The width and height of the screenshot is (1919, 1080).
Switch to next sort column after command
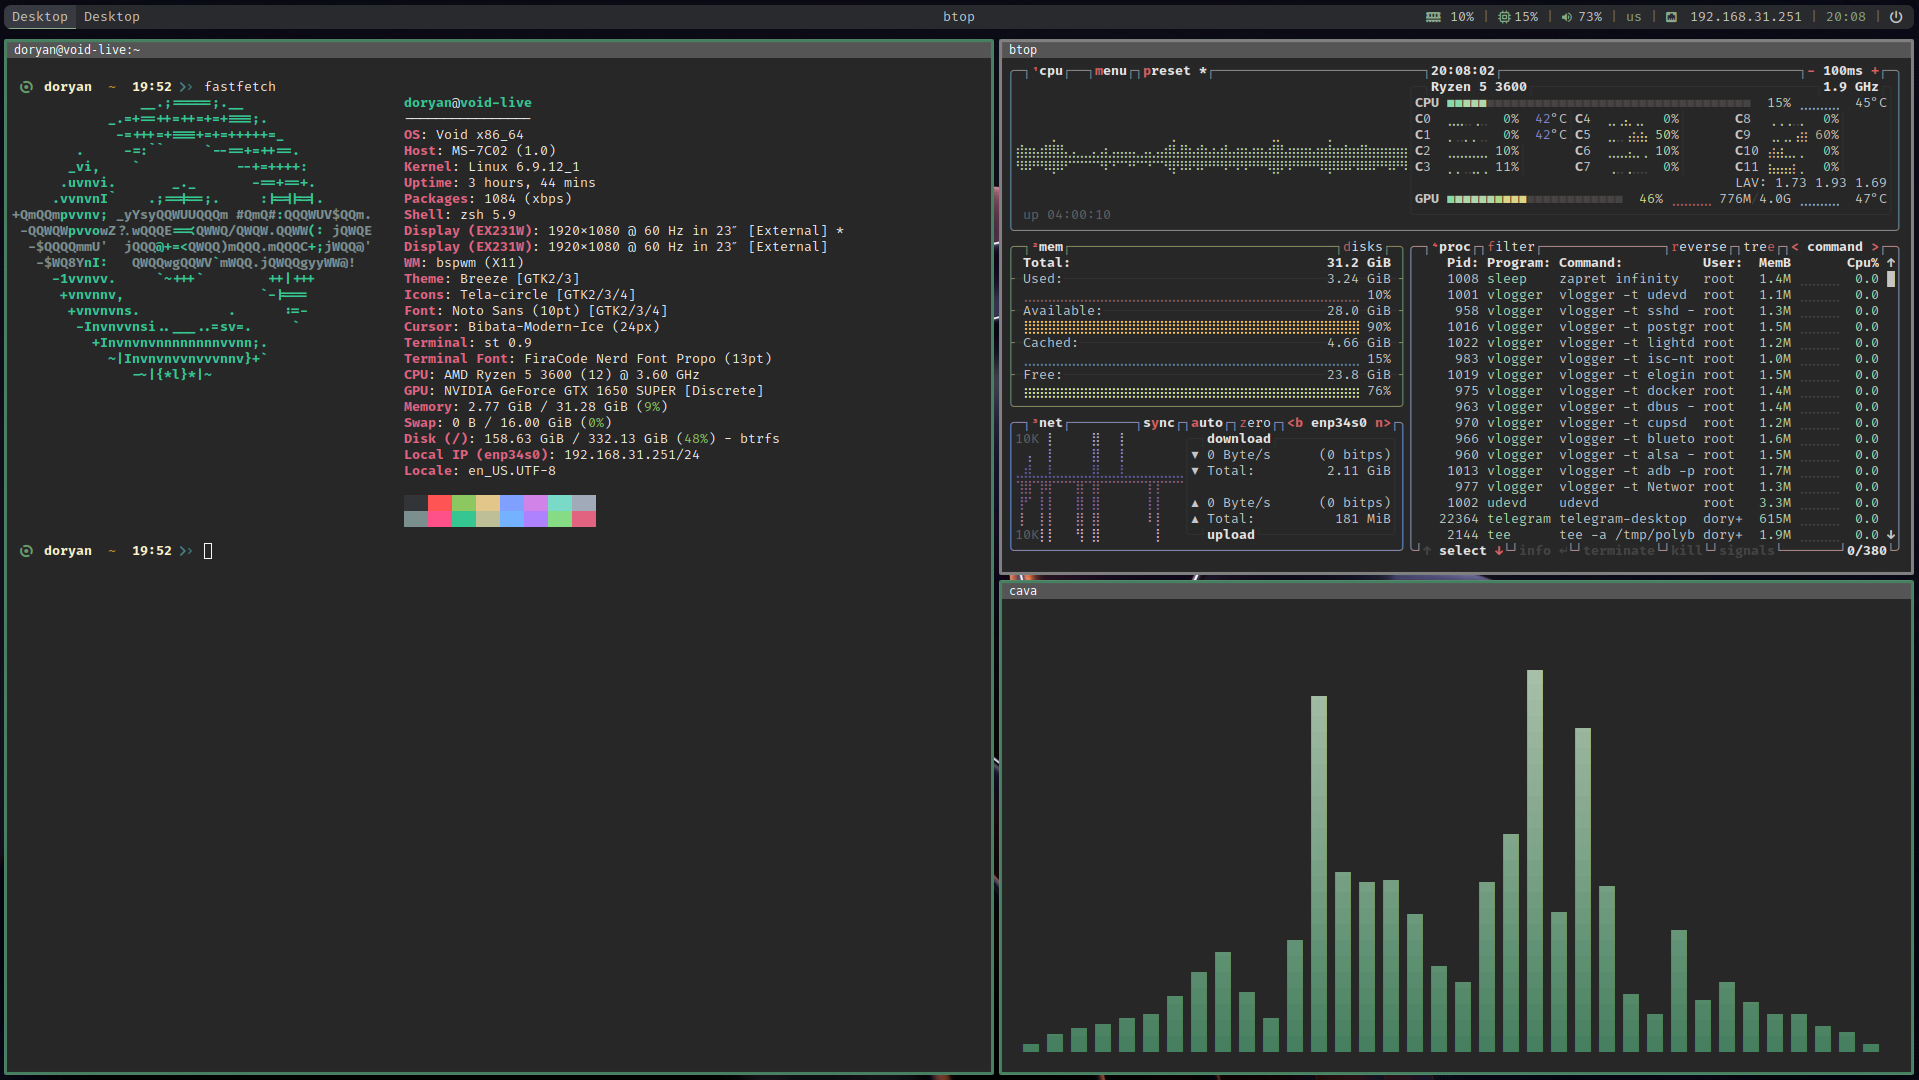coord(1875,247)
